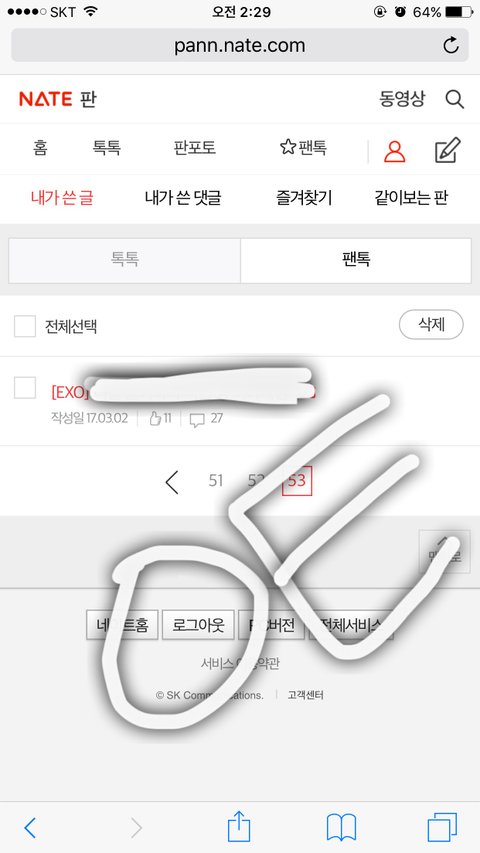
Task: Select page 51 in pagination
Action: (216, 481)
